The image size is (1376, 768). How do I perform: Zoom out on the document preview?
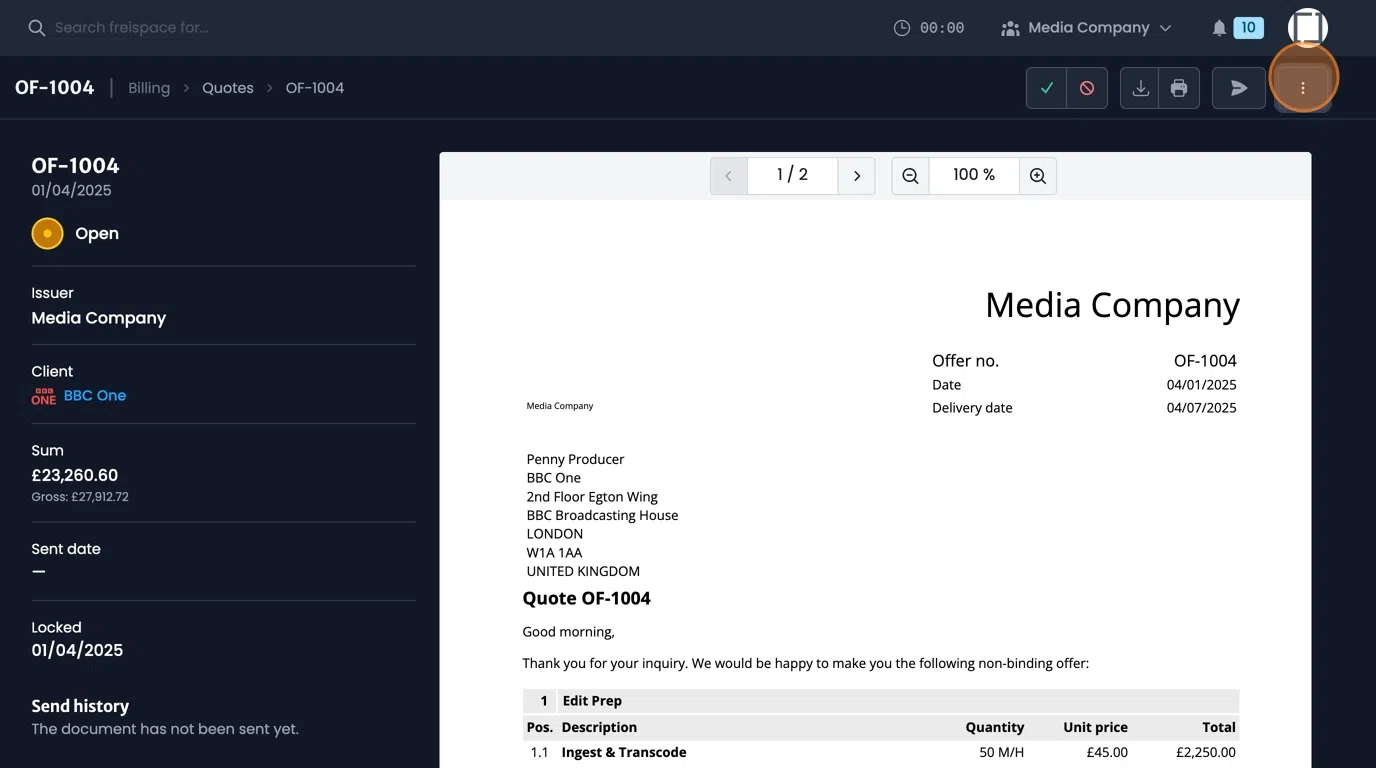tap(909, 175)
